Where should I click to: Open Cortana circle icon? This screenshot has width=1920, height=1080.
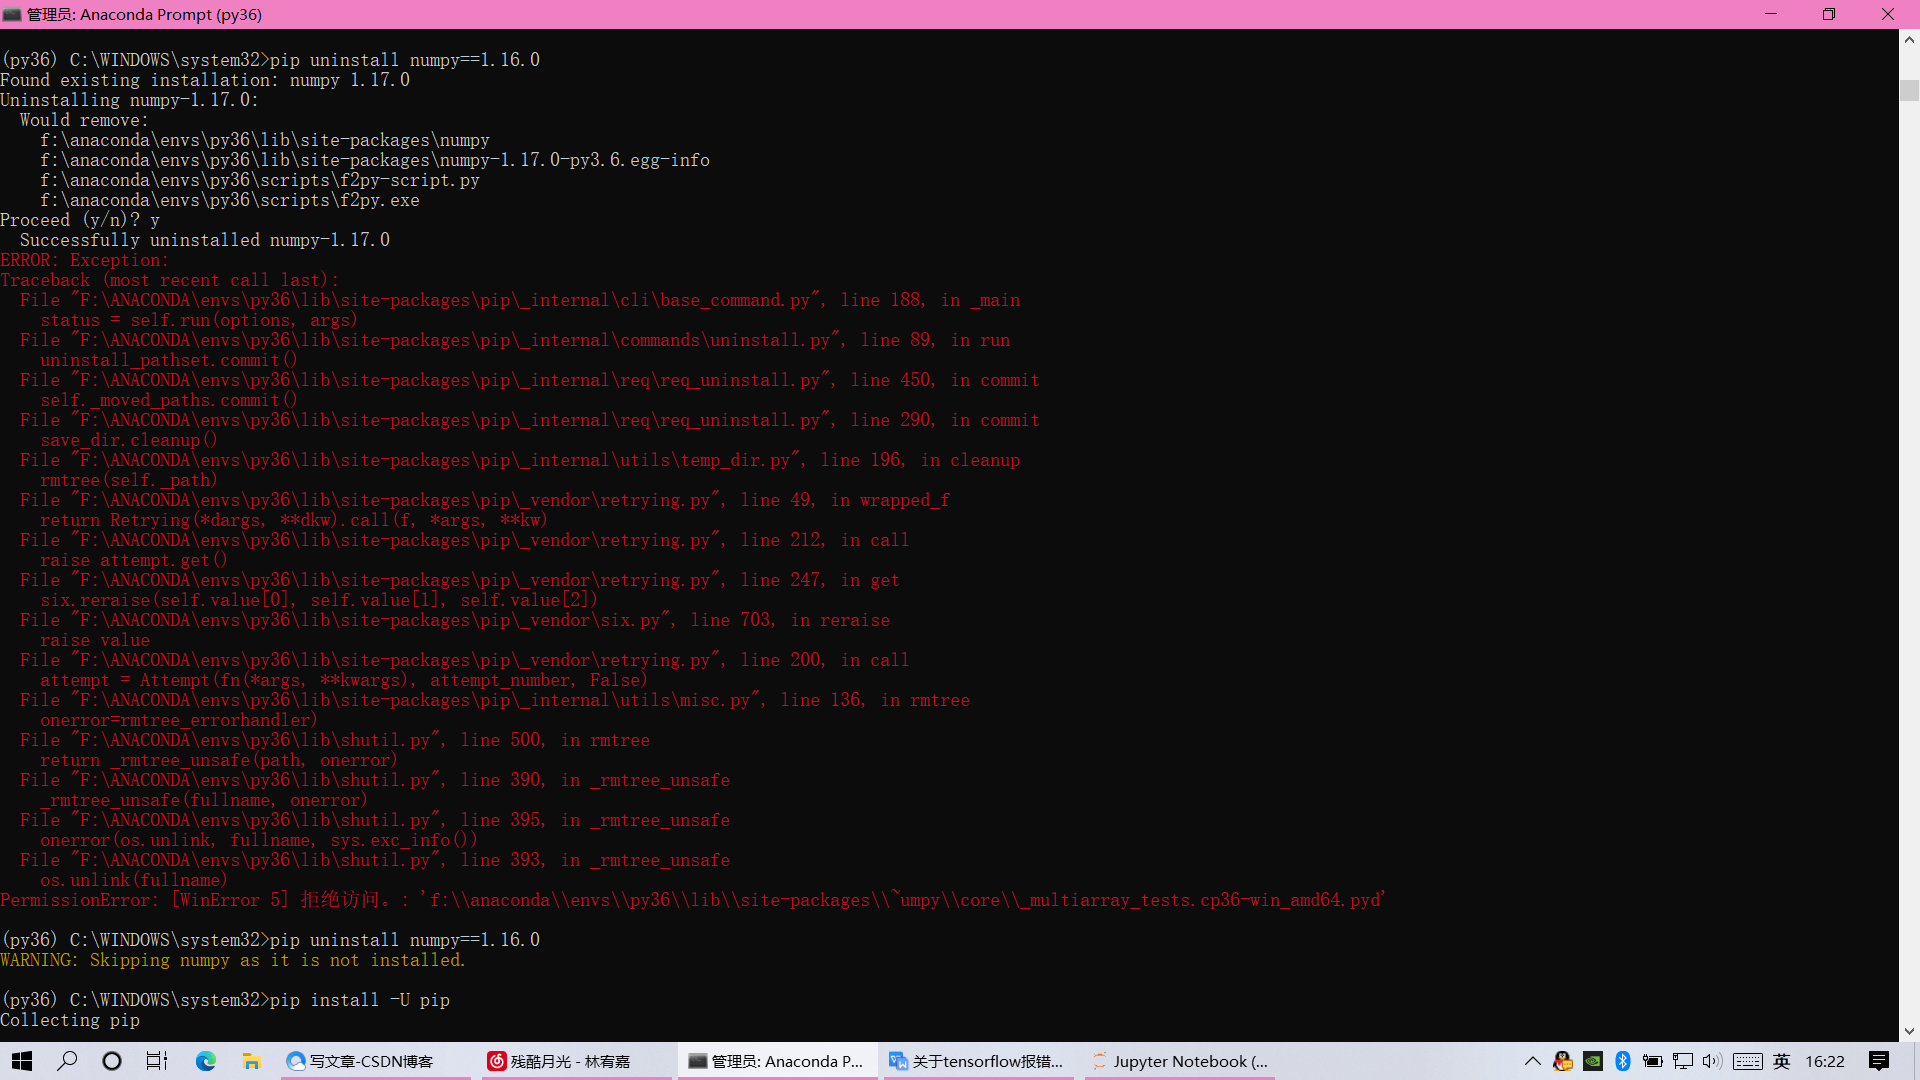click(112, 1061)
